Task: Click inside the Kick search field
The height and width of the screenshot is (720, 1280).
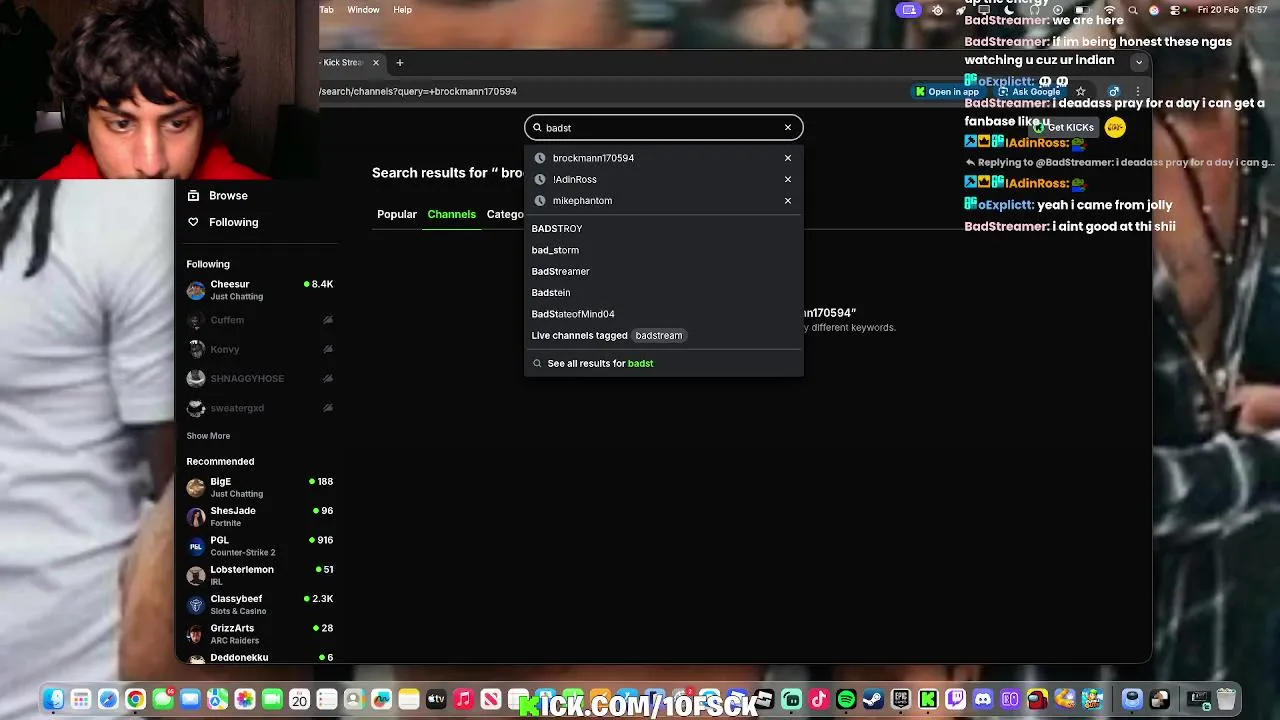Action: tap(664, 128)
